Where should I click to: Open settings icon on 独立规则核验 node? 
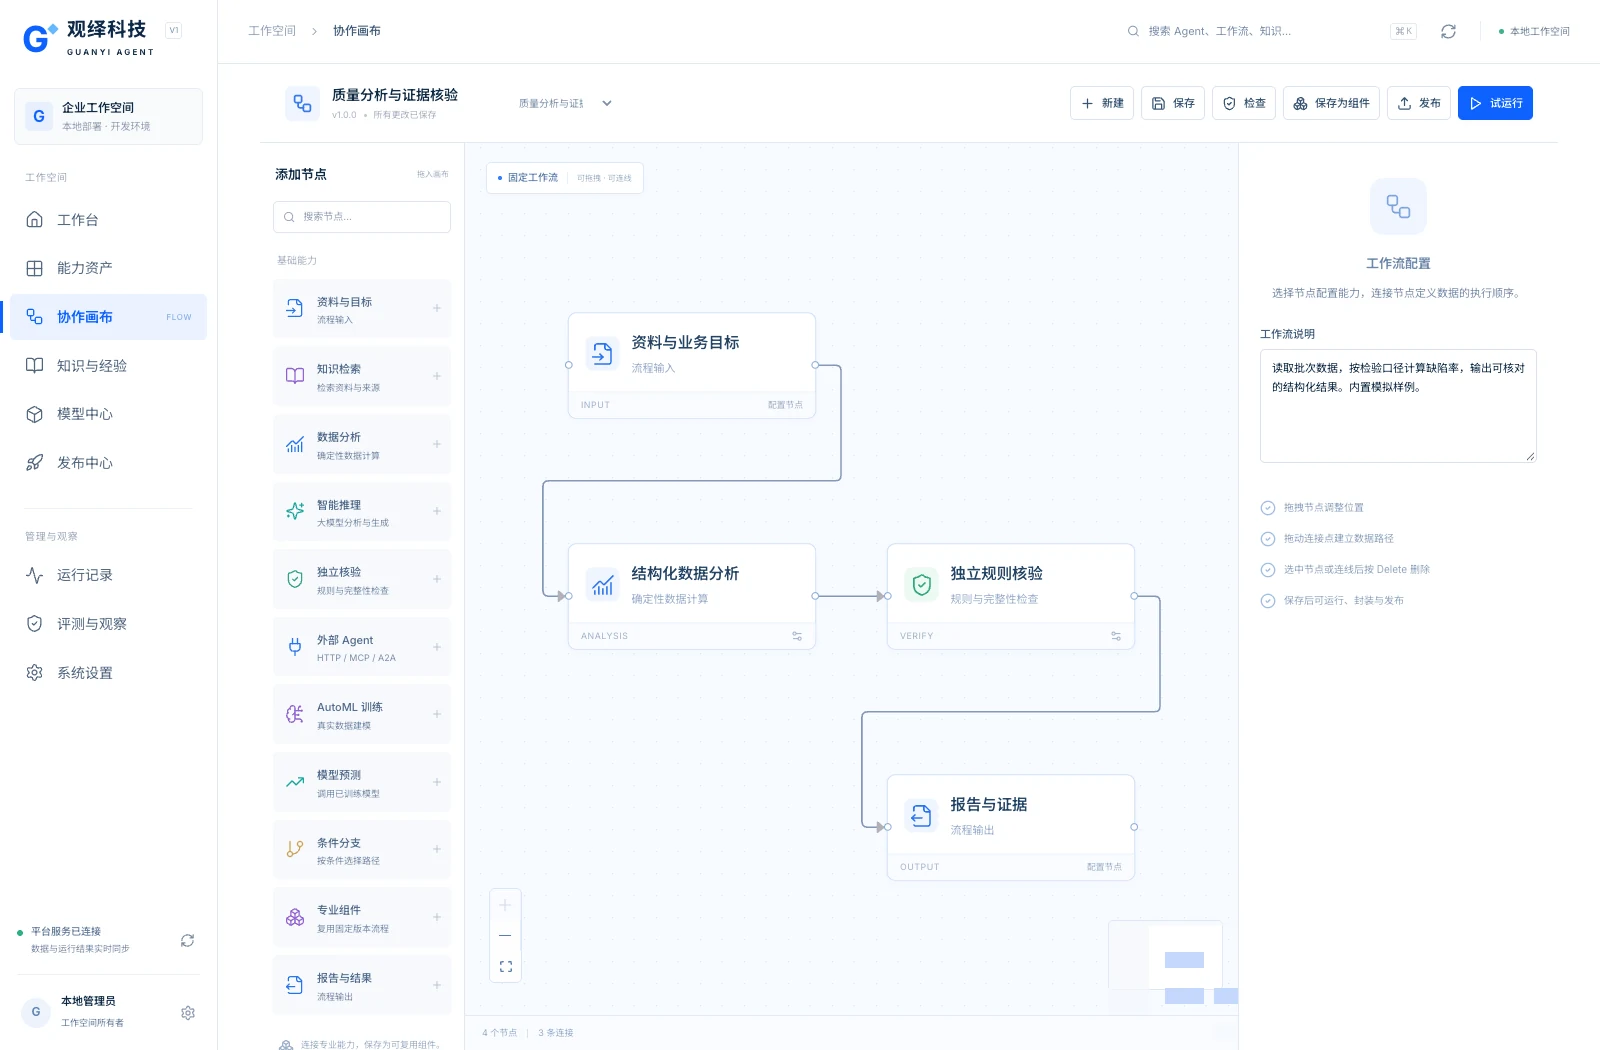click(1116, 636)
